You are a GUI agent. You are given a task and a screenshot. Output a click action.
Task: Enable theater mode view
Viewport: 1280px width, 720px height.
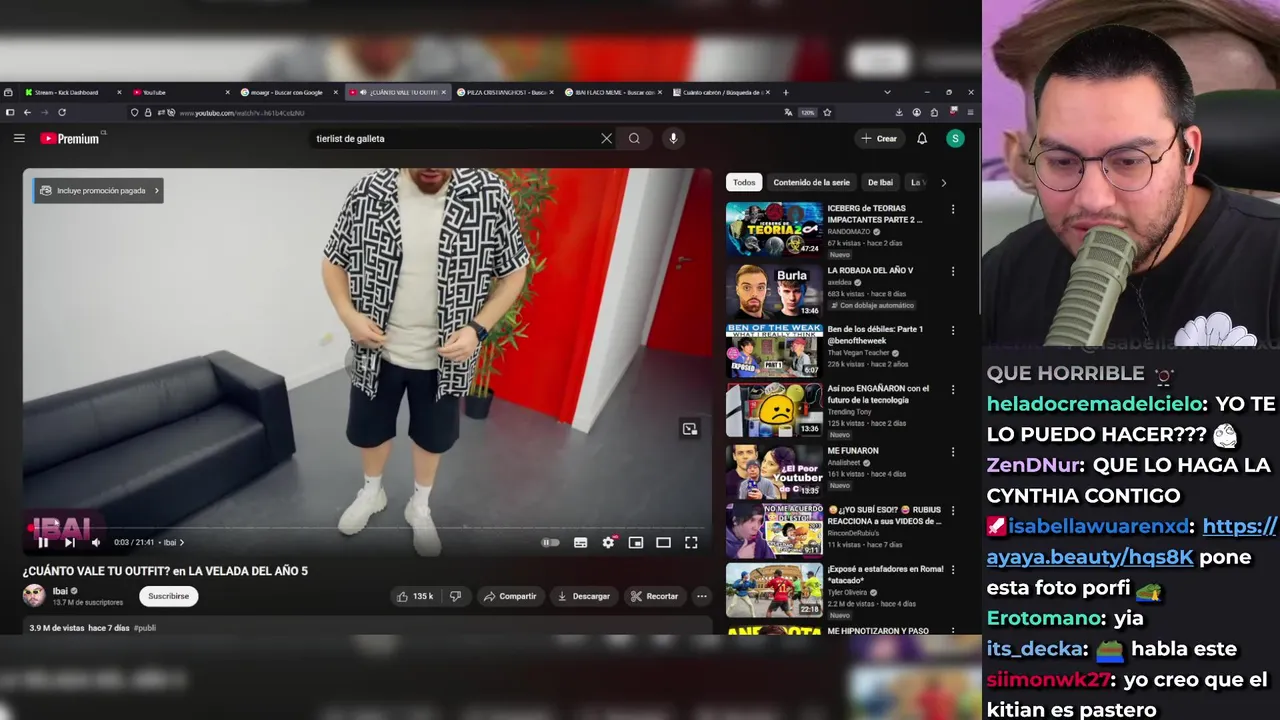pos(663,542)
